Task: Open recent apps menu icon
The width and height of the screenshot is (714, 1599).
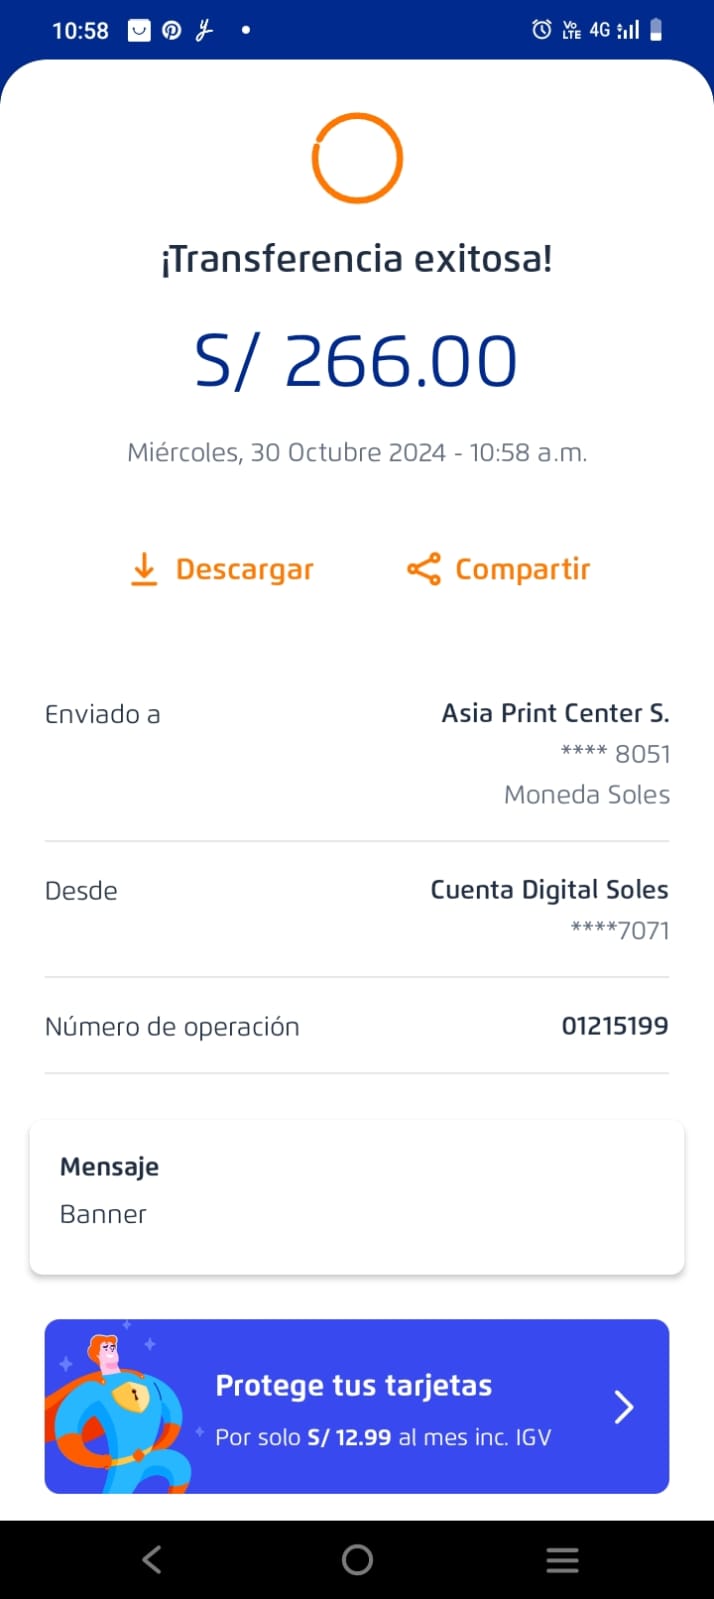Action: (562, 1559)
